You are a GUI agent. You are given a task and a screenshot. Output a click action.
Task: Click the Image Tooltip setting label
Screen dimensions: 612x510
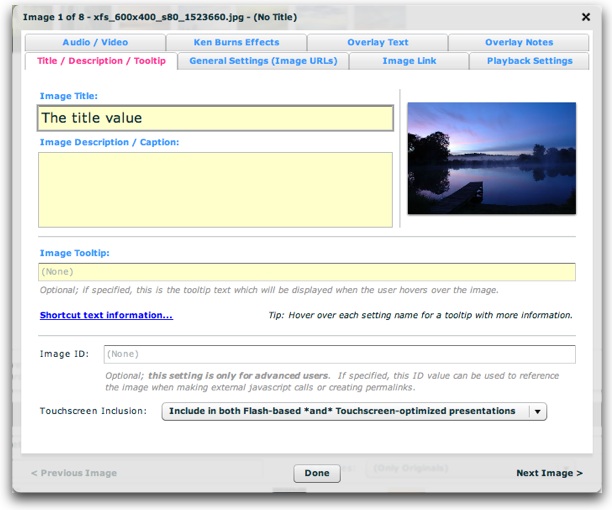pos(74,253)
